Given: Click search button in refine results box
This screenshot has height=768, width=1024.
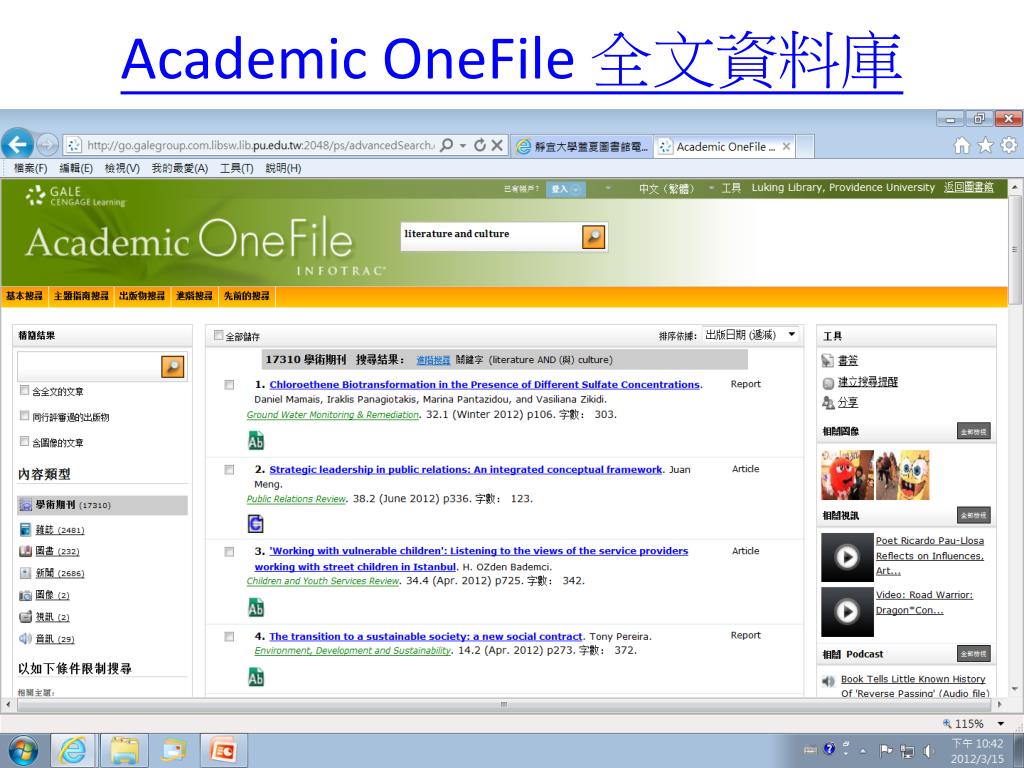Looking at the screenshot, I should tap(173, 366).
